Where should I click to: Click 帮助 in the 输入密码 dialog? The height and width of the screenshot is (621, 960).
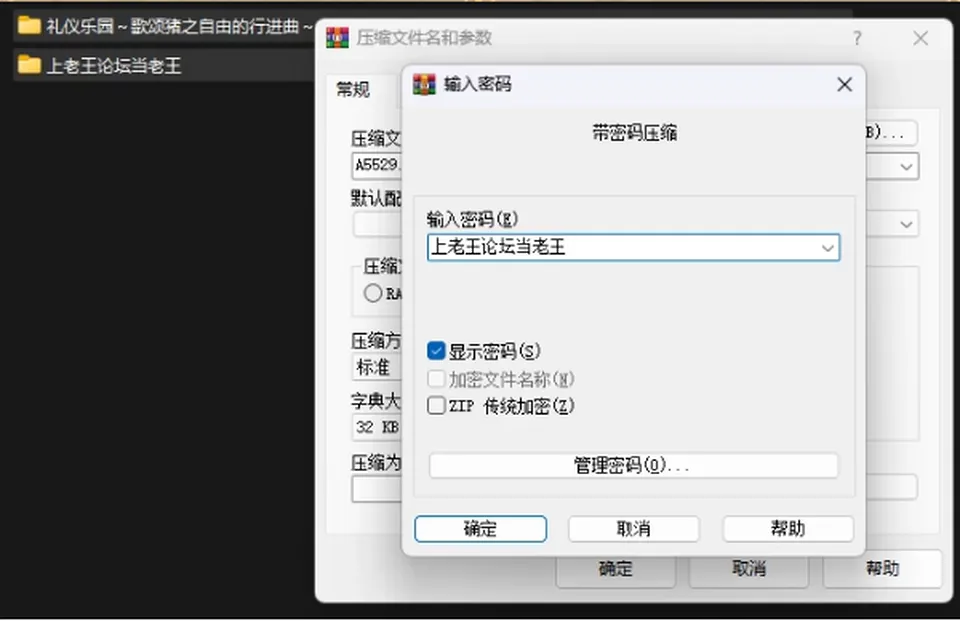(788, 529)
